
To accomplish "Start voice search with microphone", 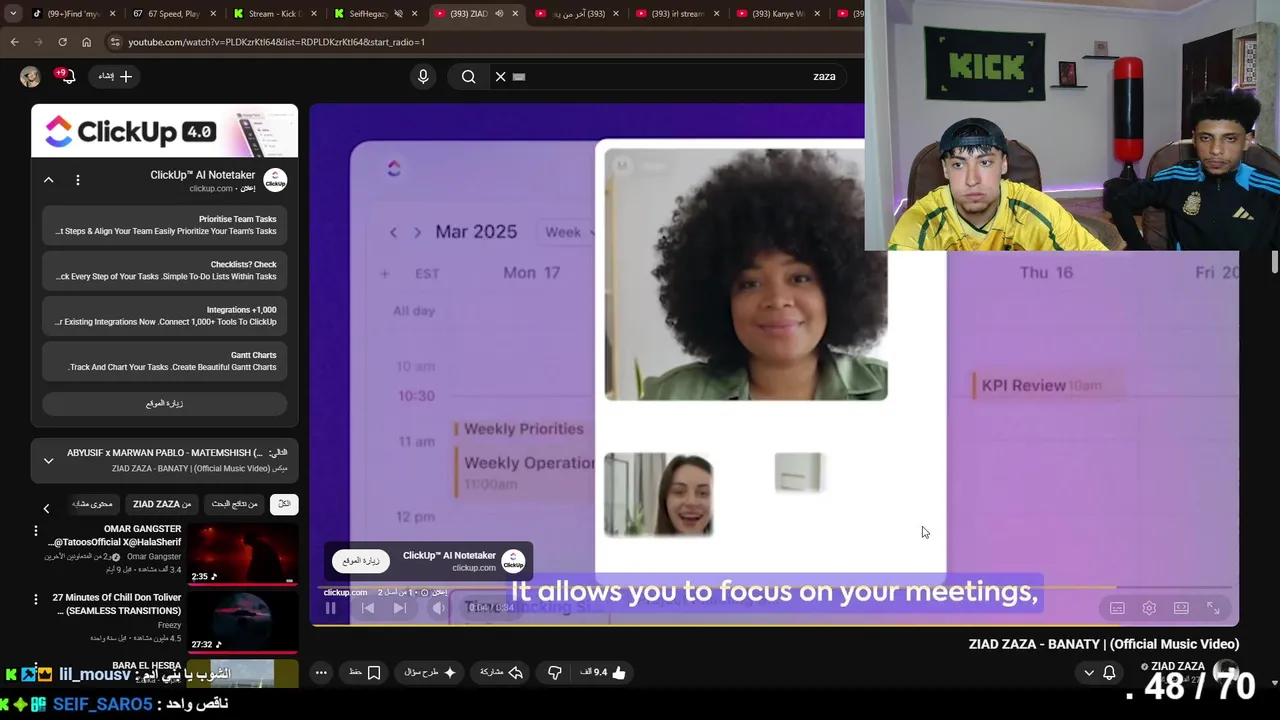I will pos(423,76).
